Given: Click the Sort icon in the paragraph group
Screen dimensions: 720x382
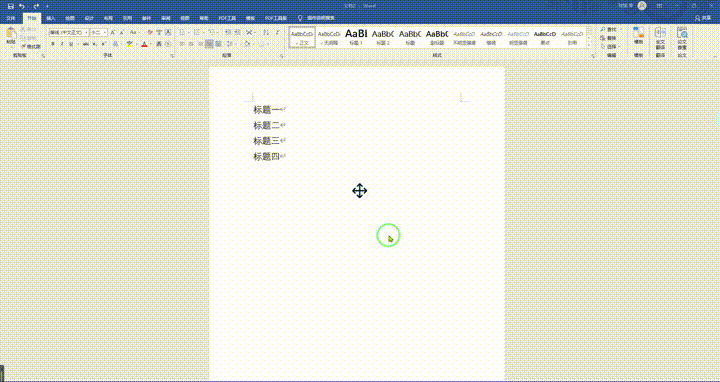Looking at the screenshot, I should pos(265,33).
